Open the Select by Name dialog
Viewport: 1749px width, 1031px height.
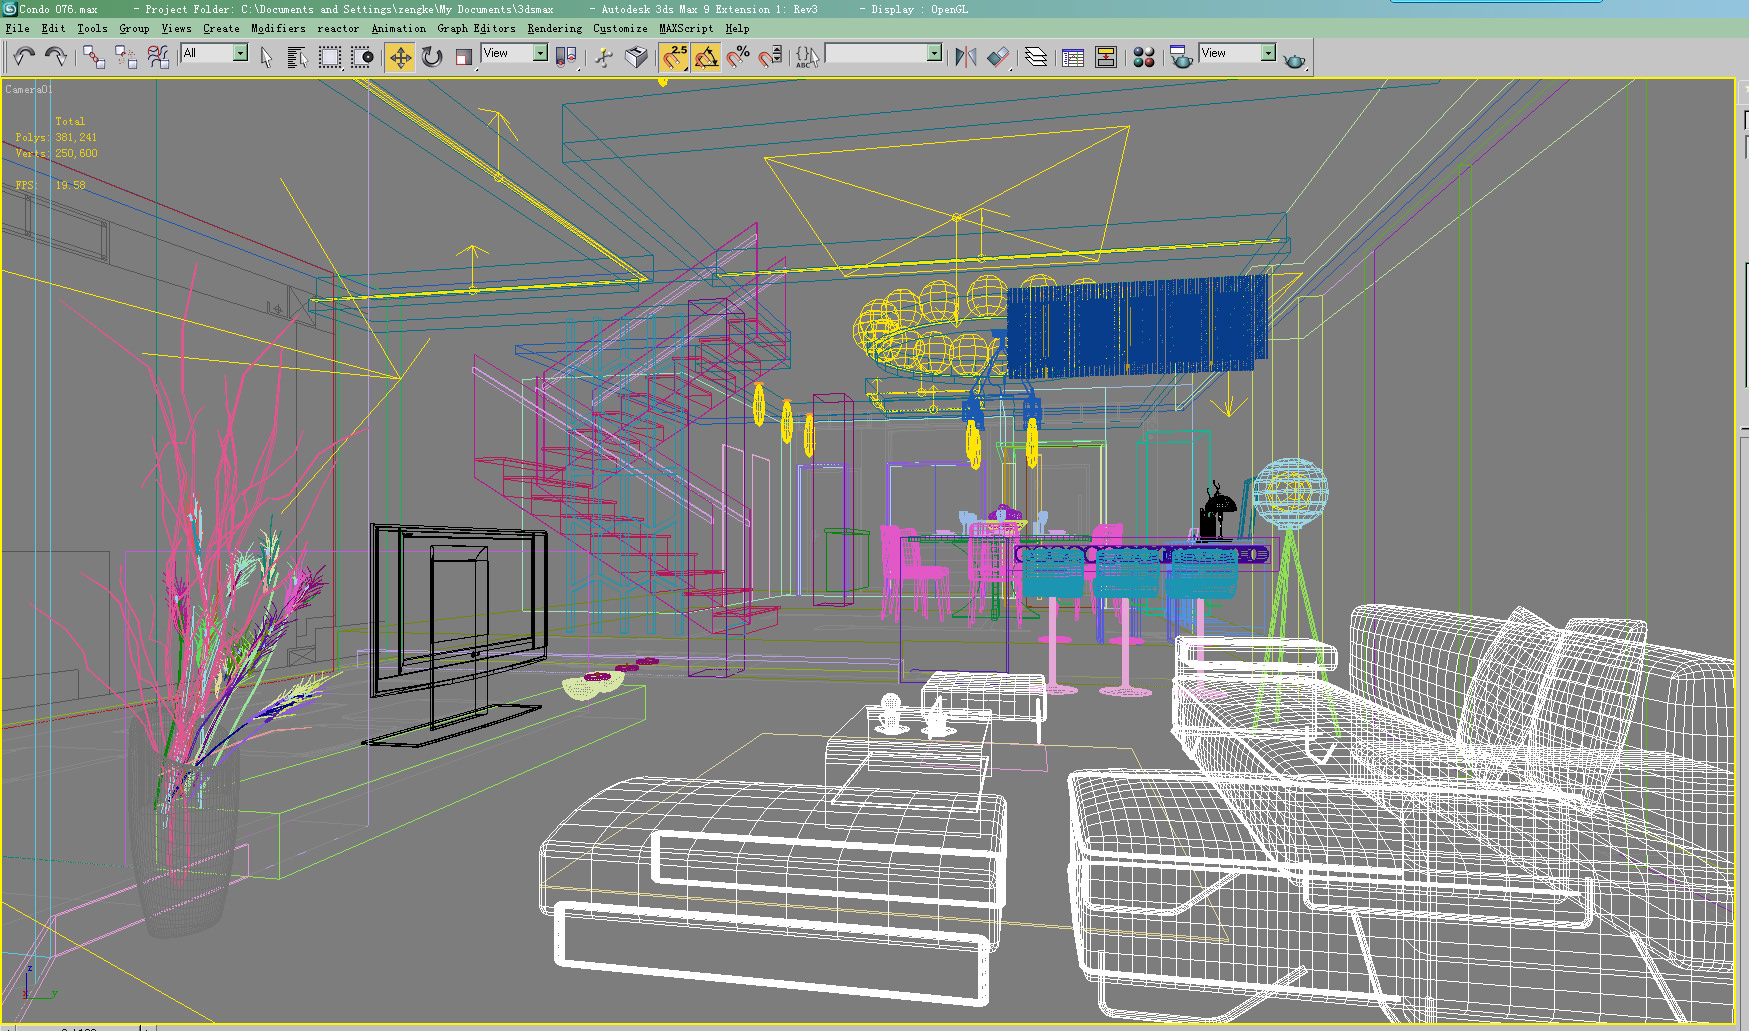coord(297,57)
